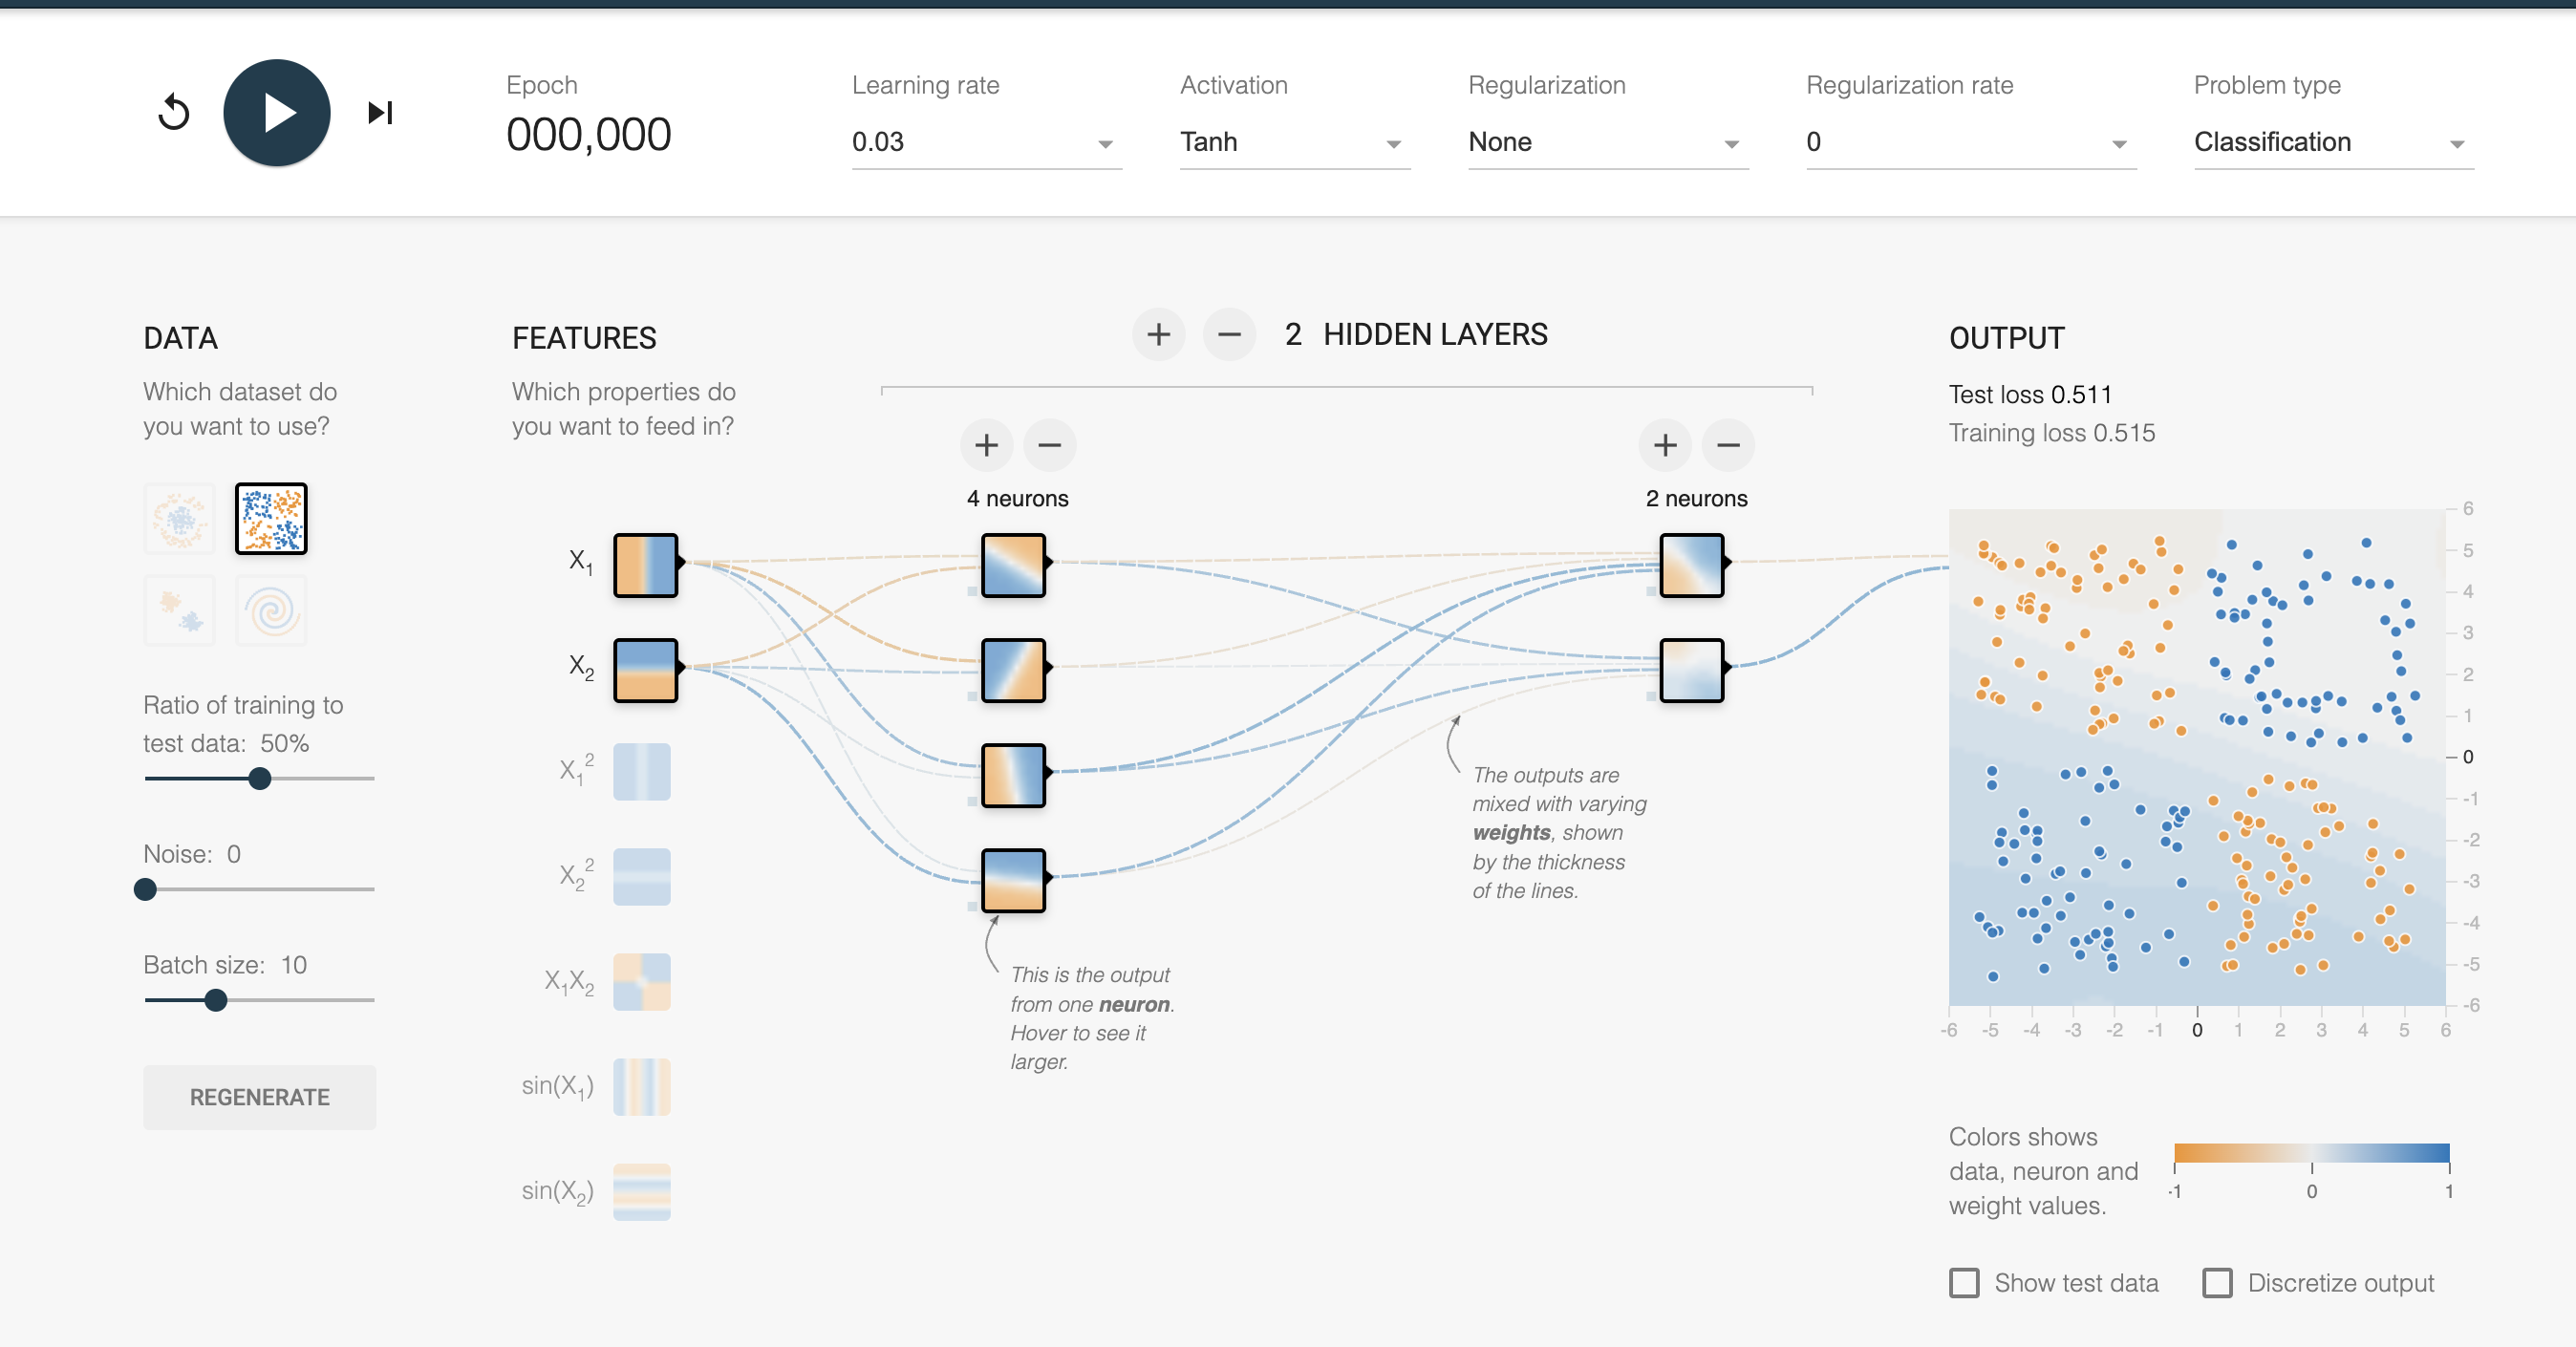Screen dimensions: 2576x1347
Task: Add a hidden layer with plus icon
Action: [1159, 334]
